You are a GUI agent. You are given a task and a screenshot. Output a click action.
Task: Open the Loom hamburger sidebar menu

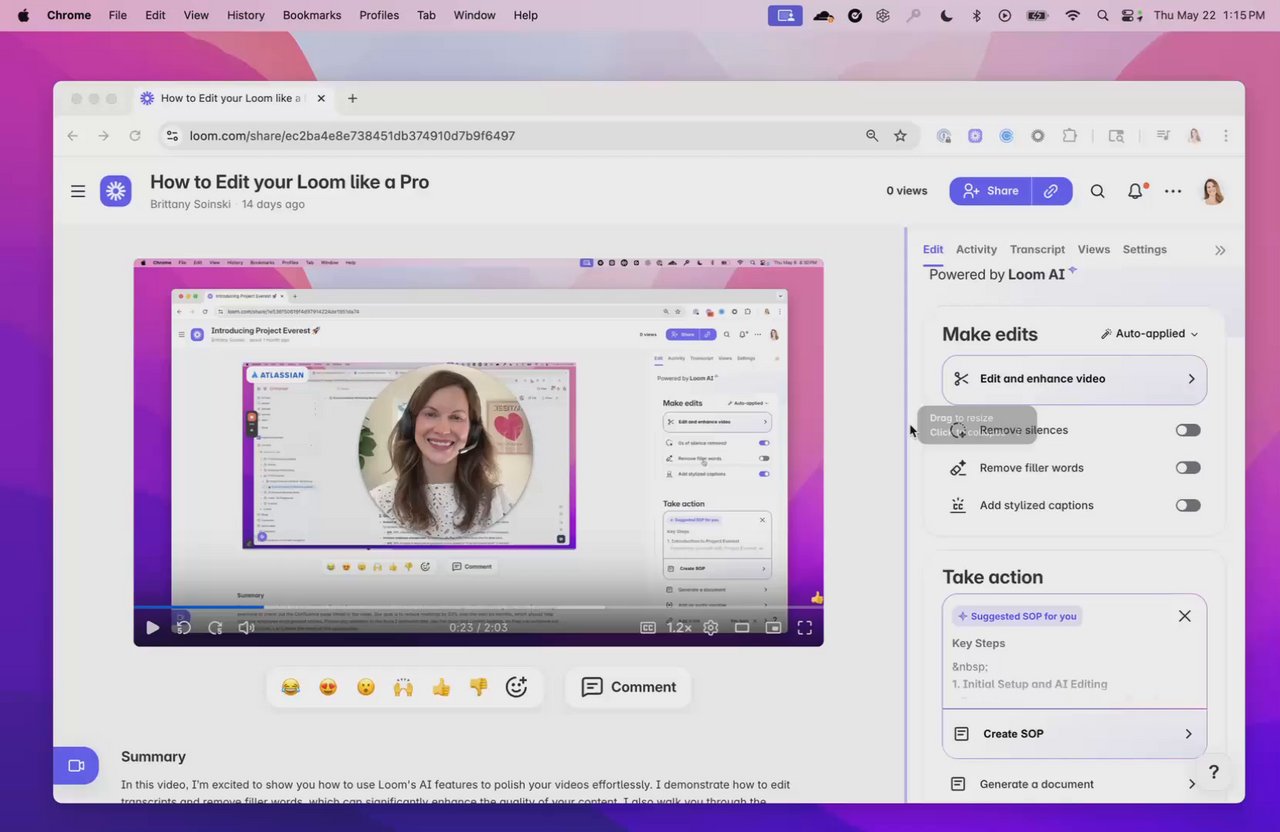(78, 191)
